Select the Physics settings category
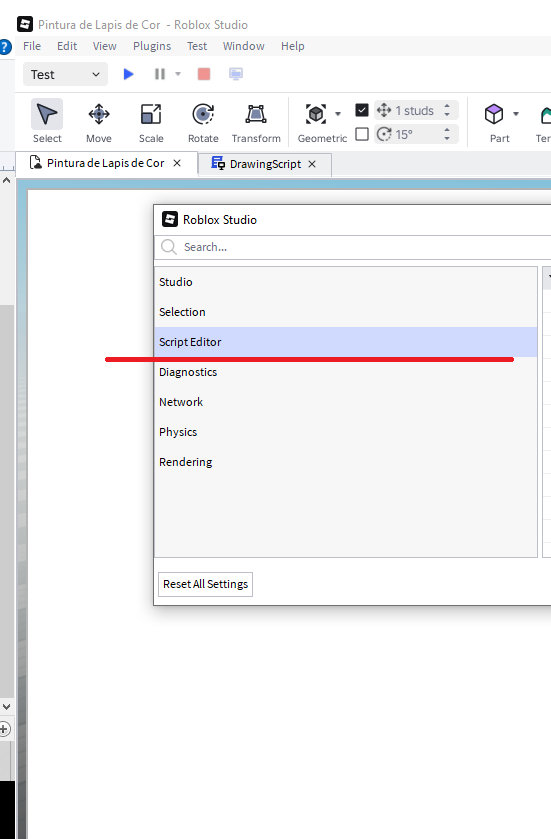The width and height of the screenshot is (551, 839). (346, 432)
